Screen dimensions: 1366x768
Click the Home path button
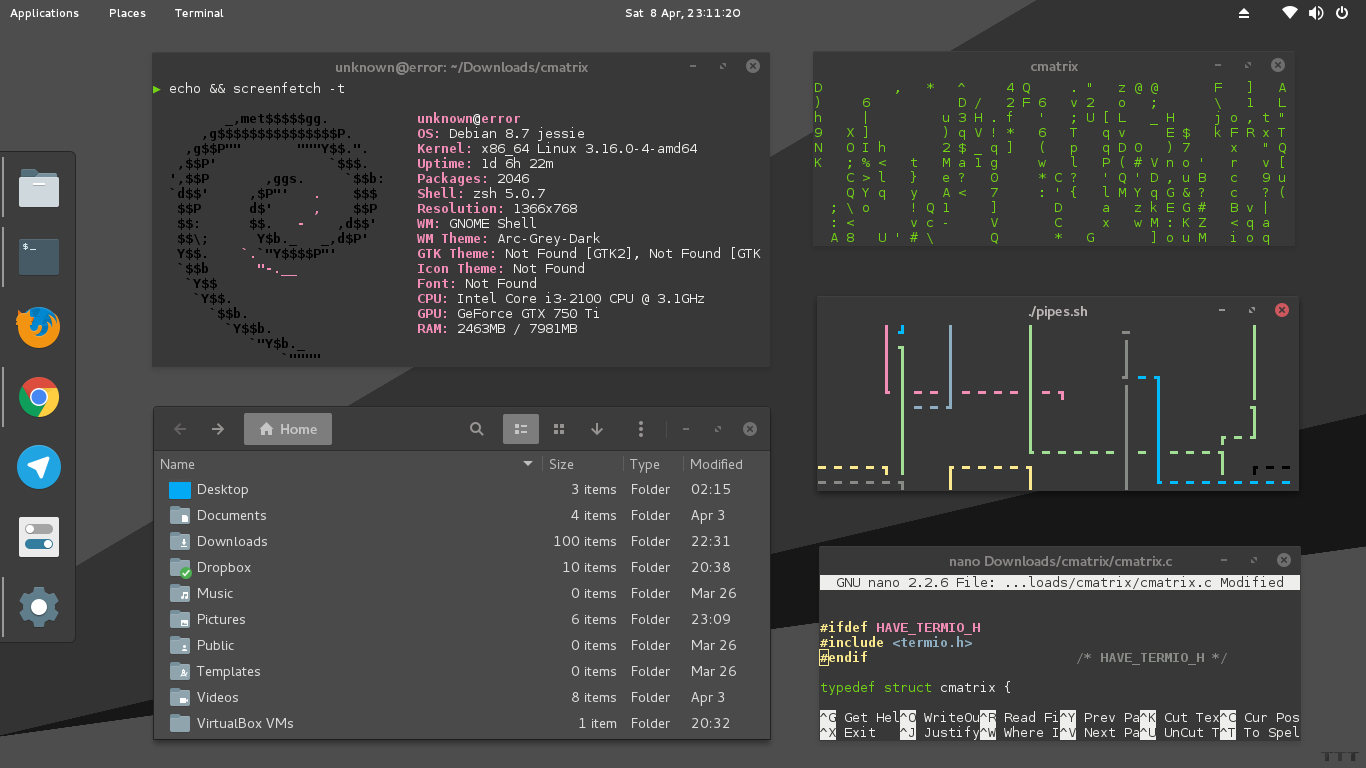pyautogui.click(x=288, y=429)
